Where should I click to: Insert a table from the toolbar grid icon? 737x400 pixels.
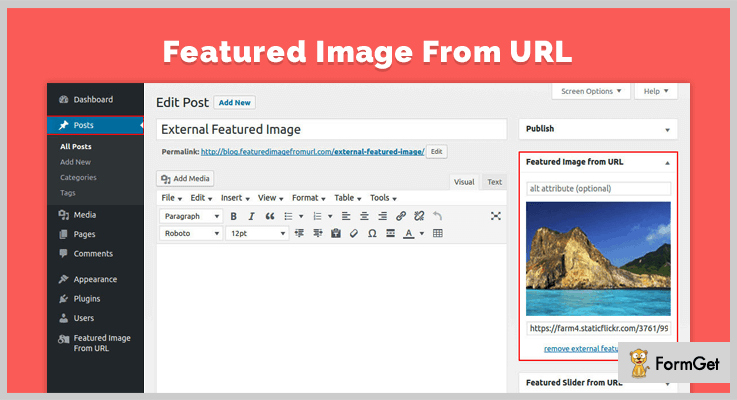point(438,233)
